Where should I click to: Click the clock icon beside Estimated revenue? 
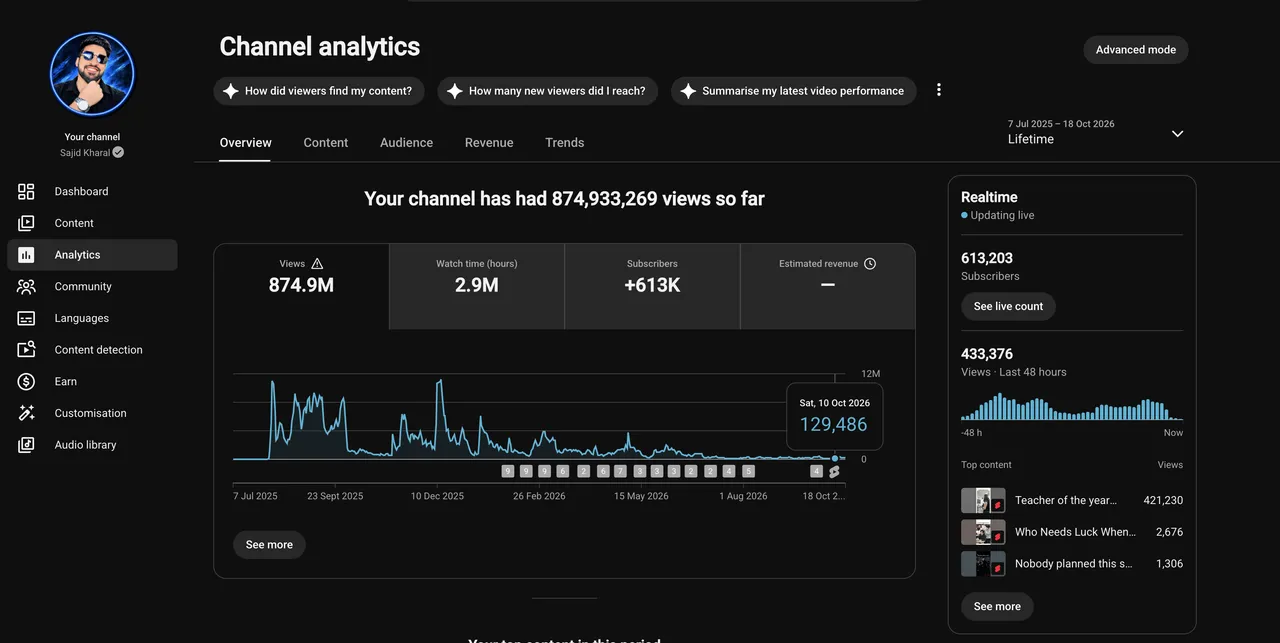pyautogui.click(x=870, y=264)
